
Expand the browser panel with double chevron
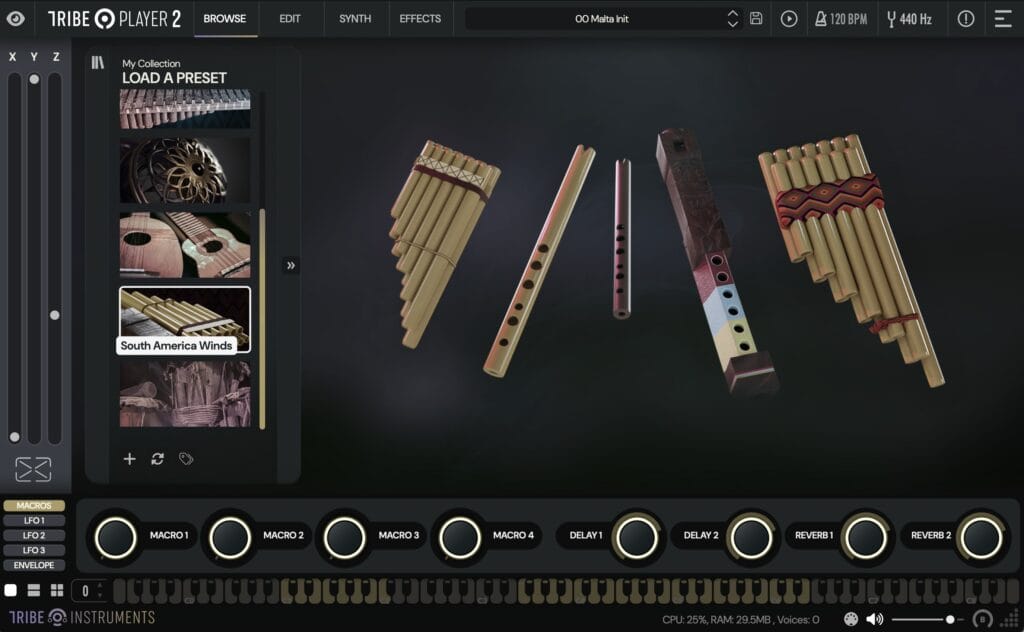point(291,265)
